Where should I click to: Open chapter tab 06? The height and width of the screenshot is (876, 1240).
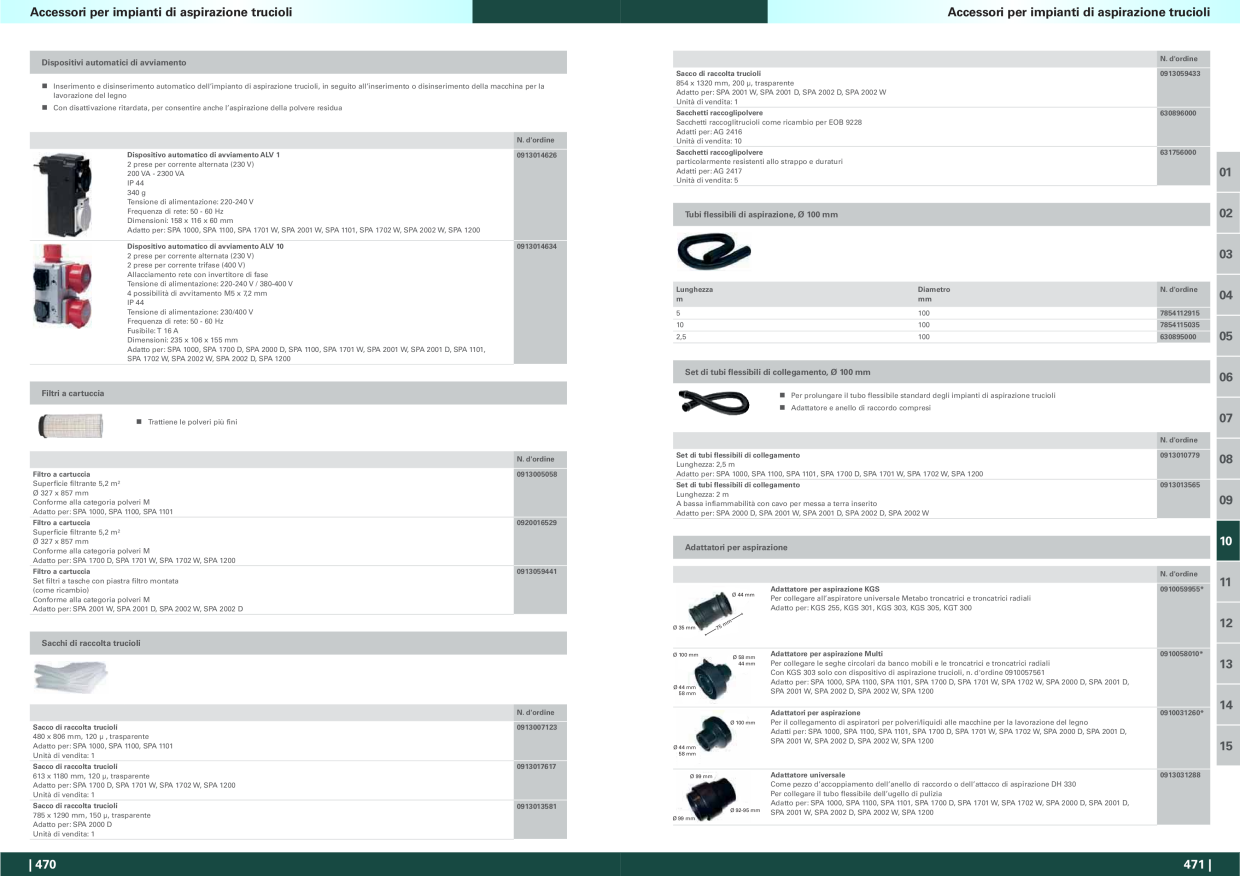point(1227,377)
